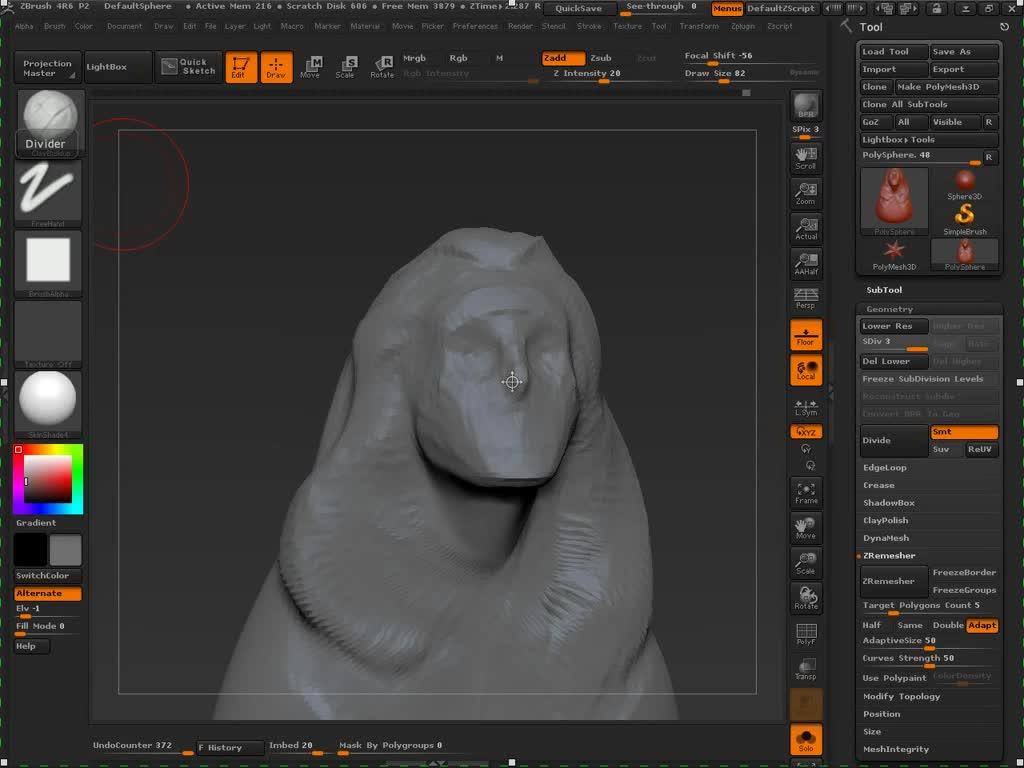The image size is (1024, 768).
Task: Click the Load Tool button
Action: coord(893,52)
